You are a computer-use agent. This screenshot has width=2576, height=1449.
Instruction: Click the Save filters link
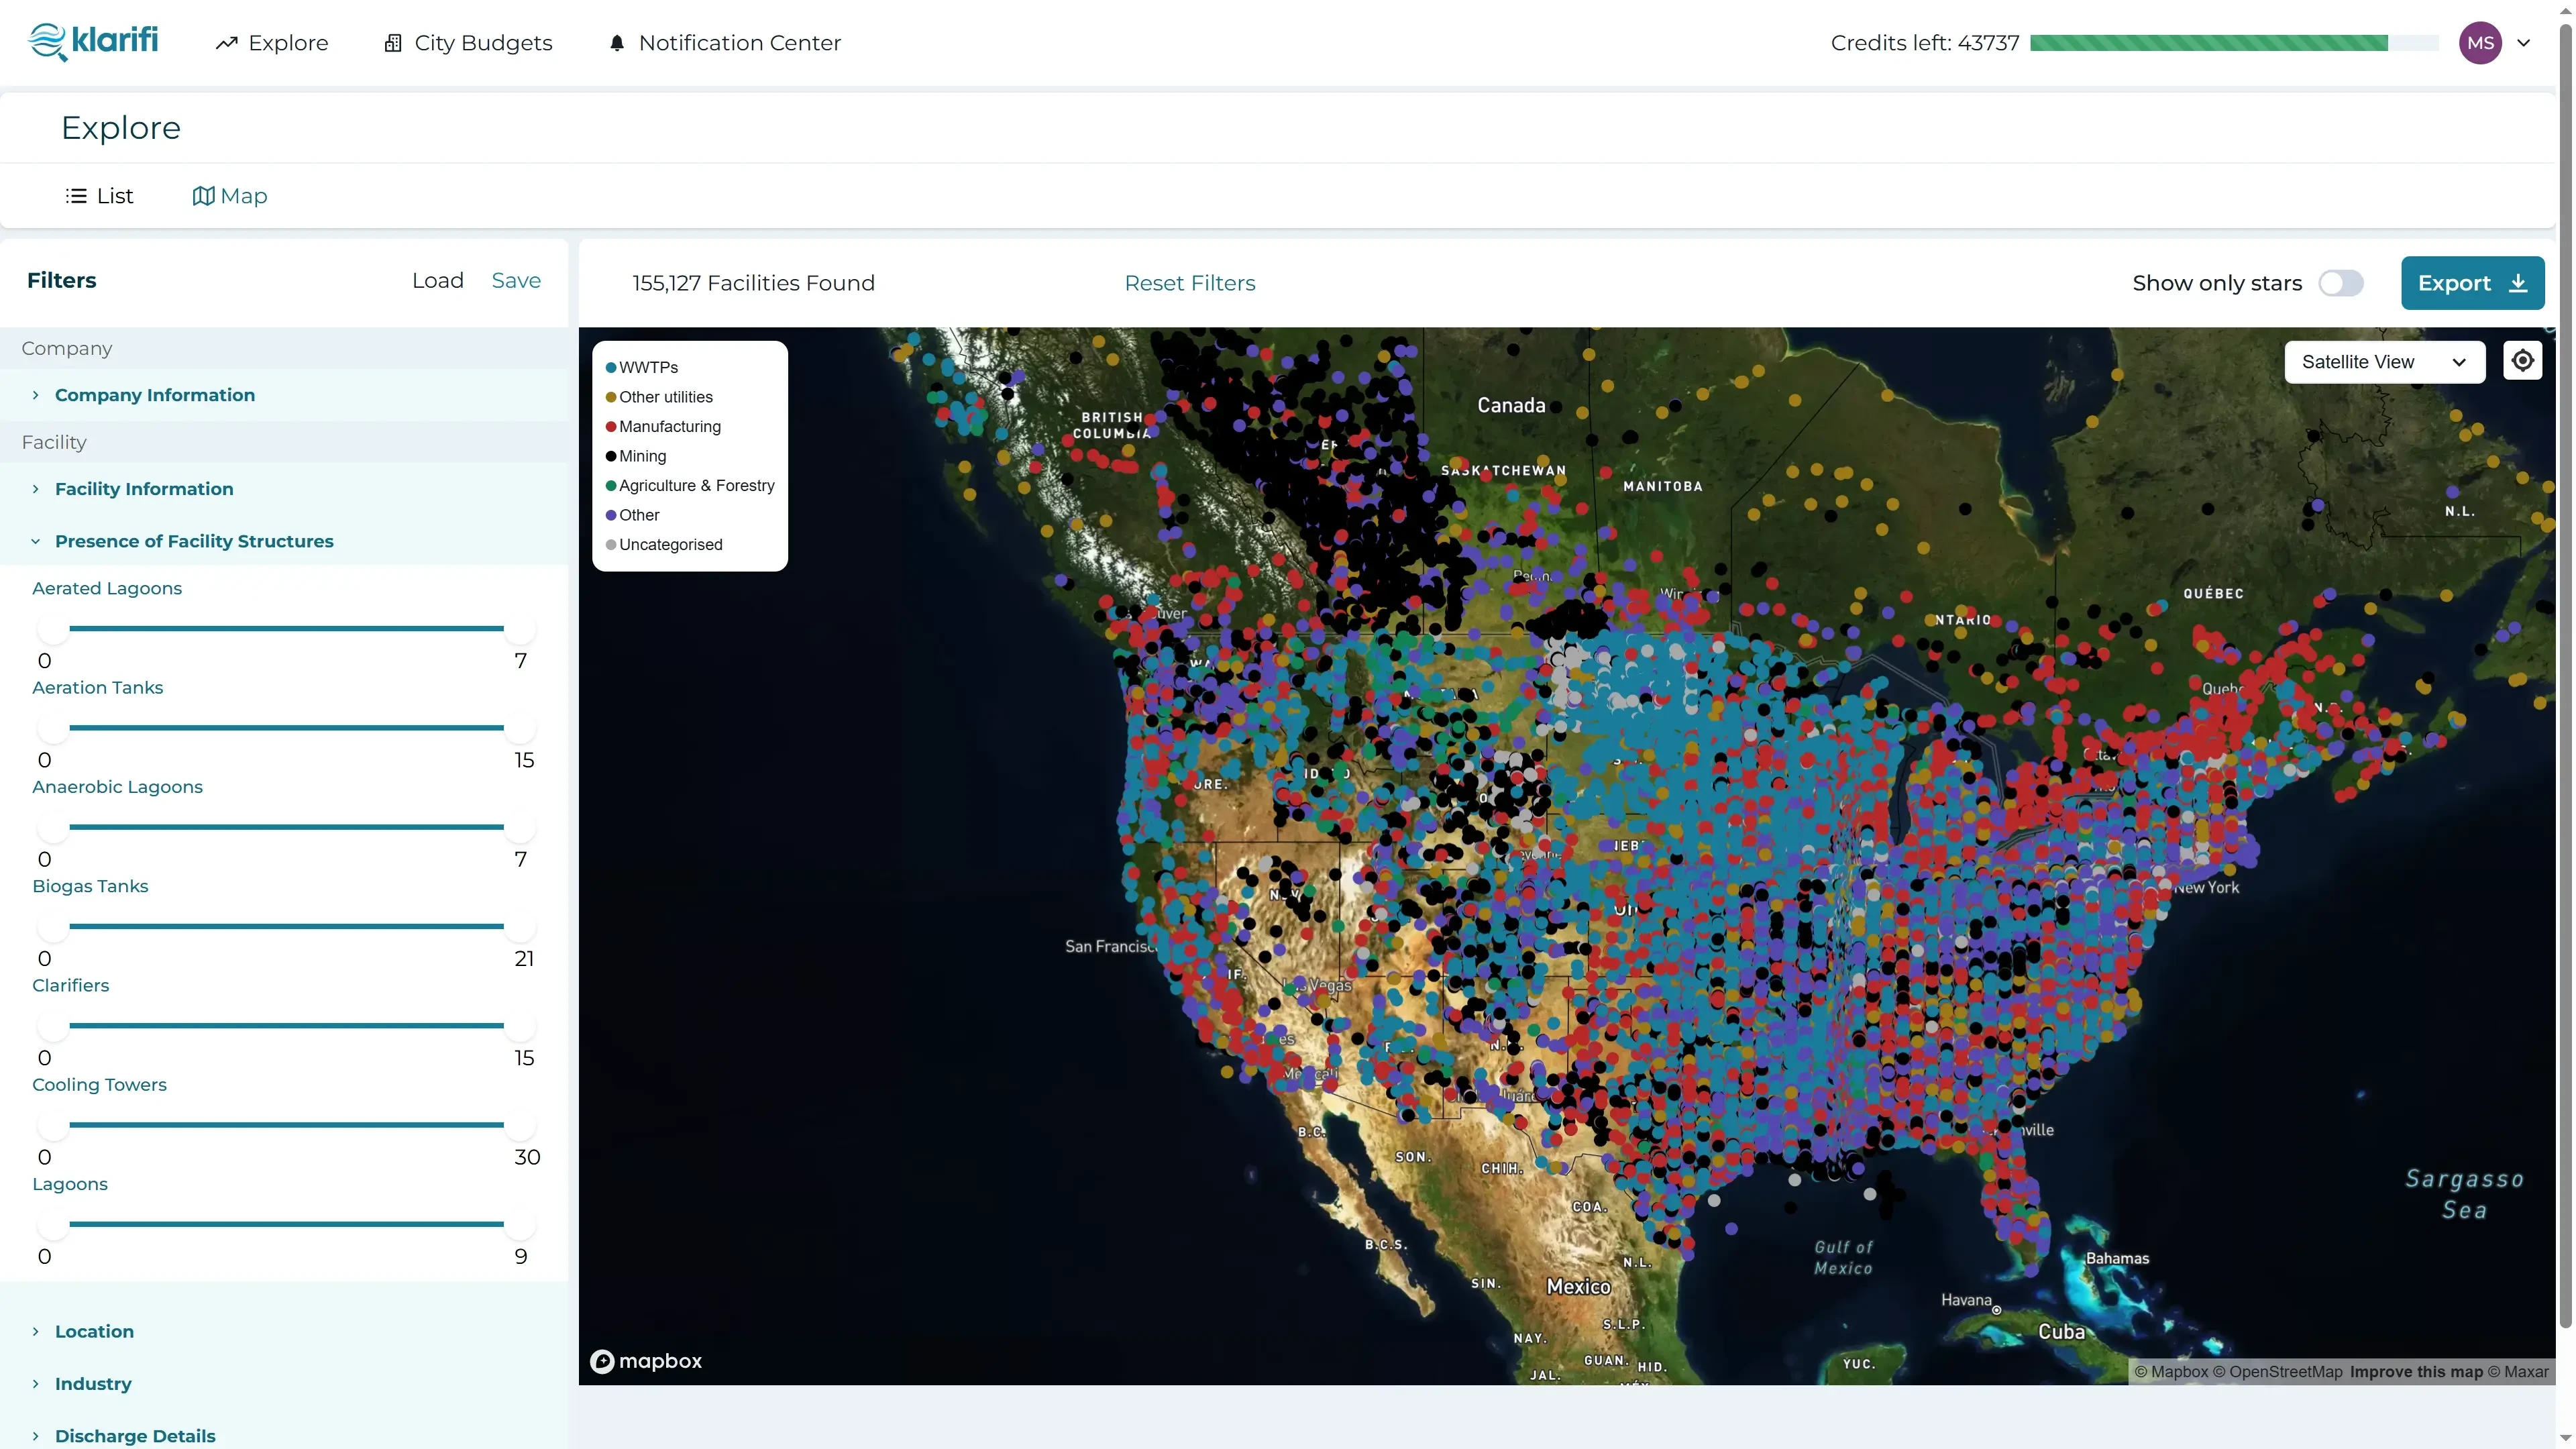coord(516,281)
